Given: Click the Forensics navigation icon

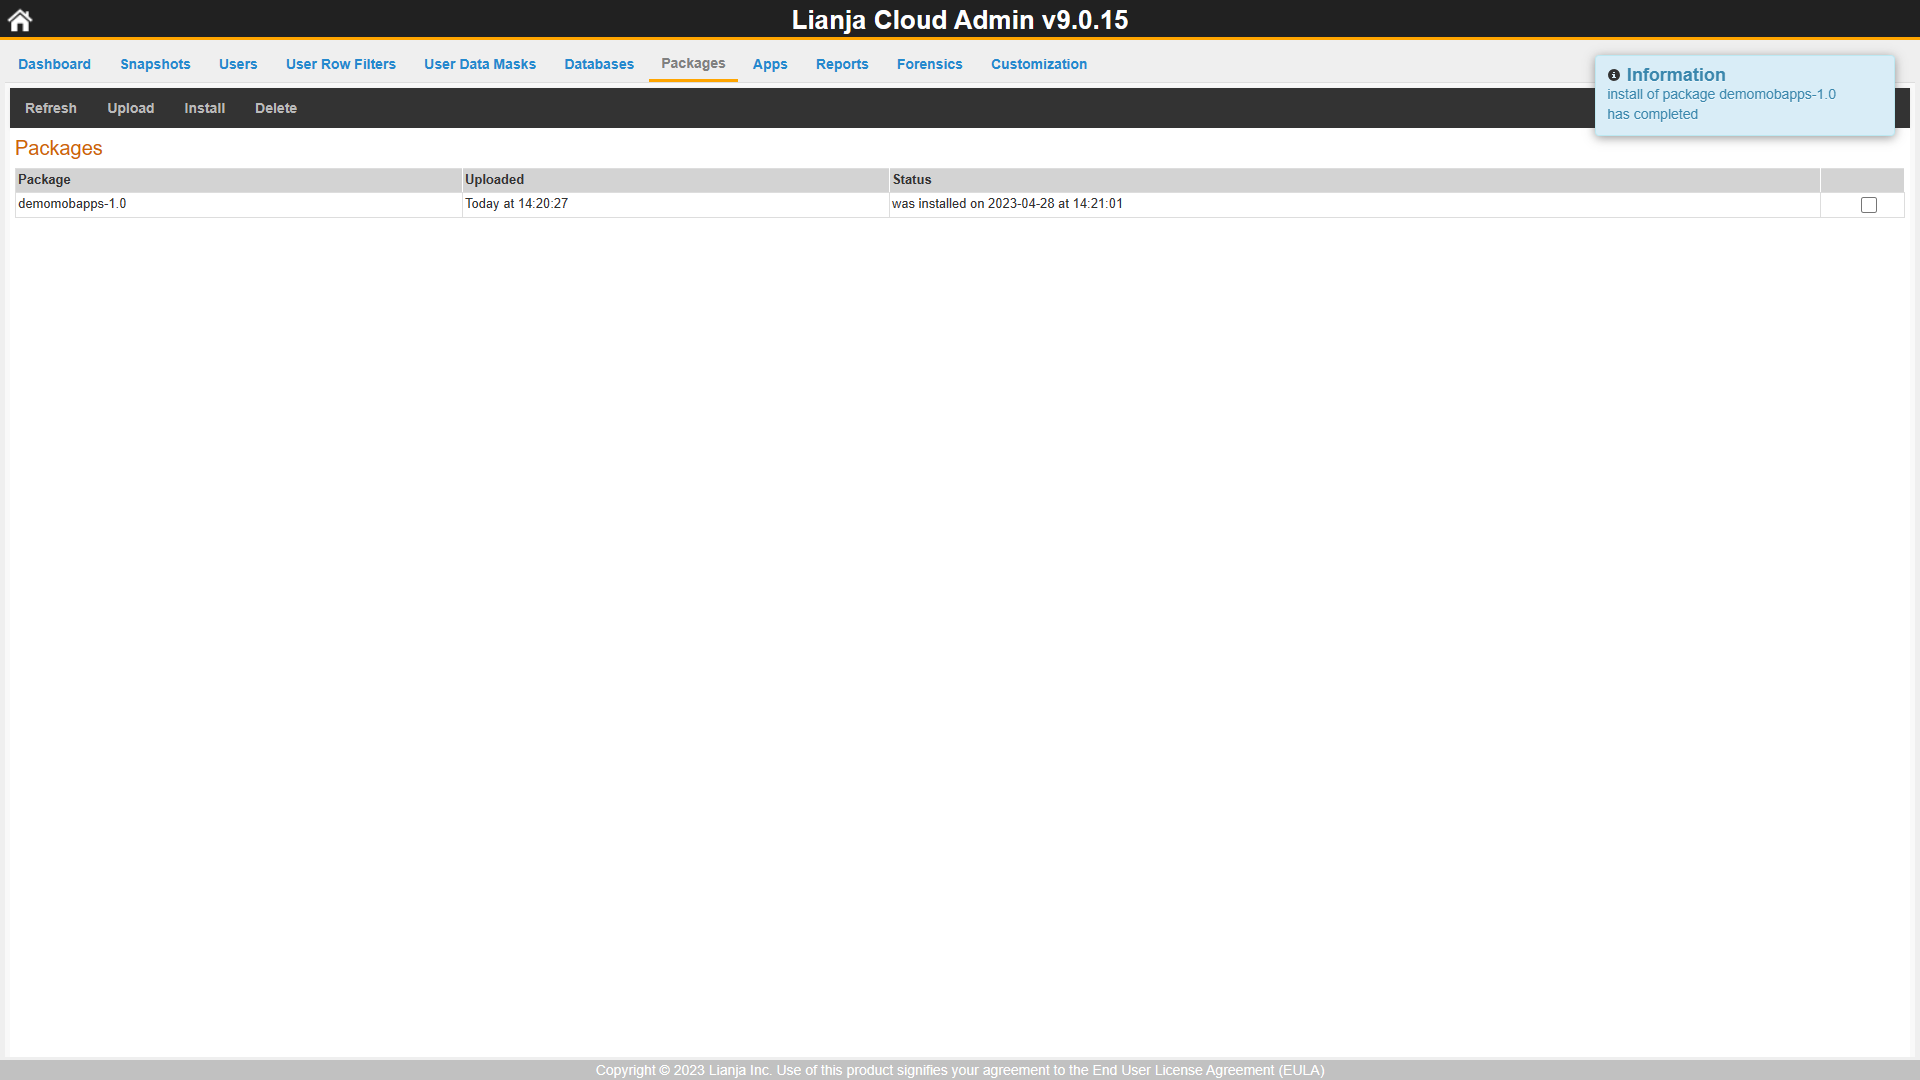Looking at the screenshot, I should point(928,63).
